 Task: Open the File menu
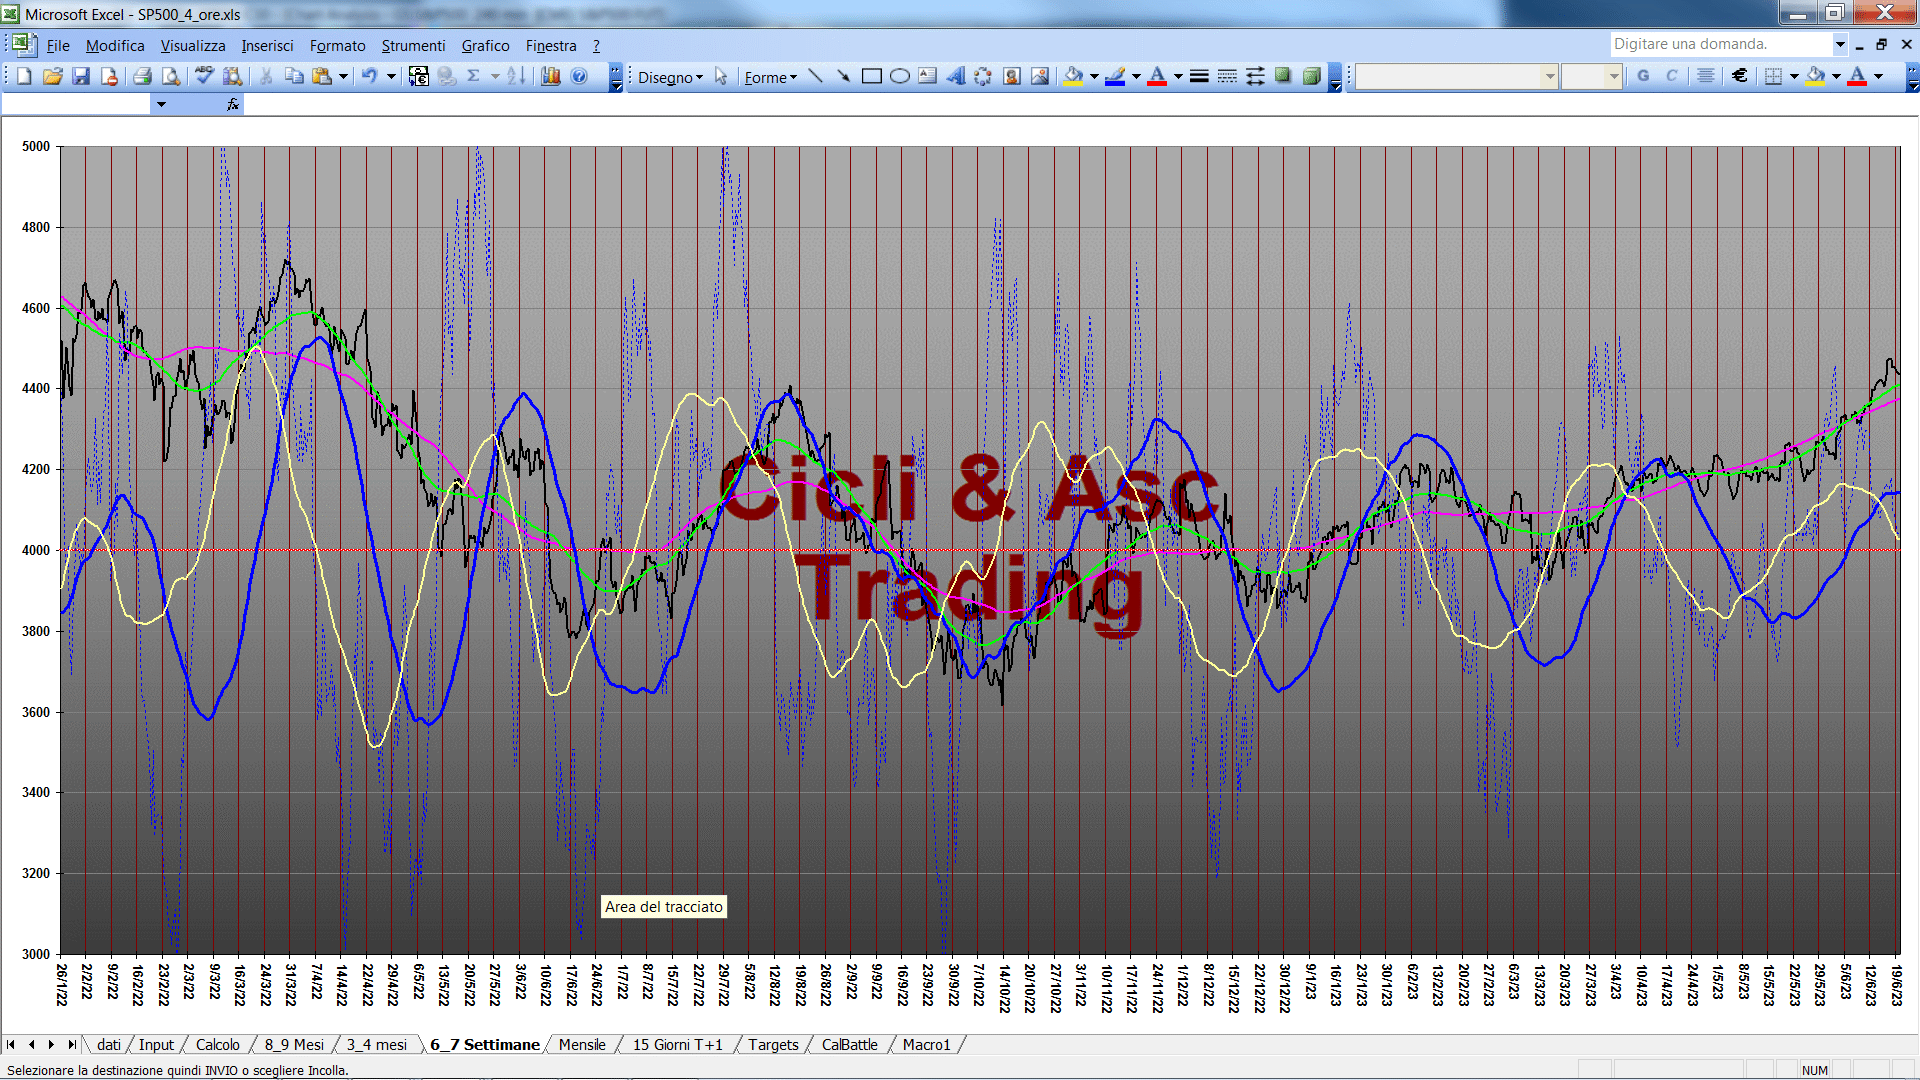(x=58, y=46)
